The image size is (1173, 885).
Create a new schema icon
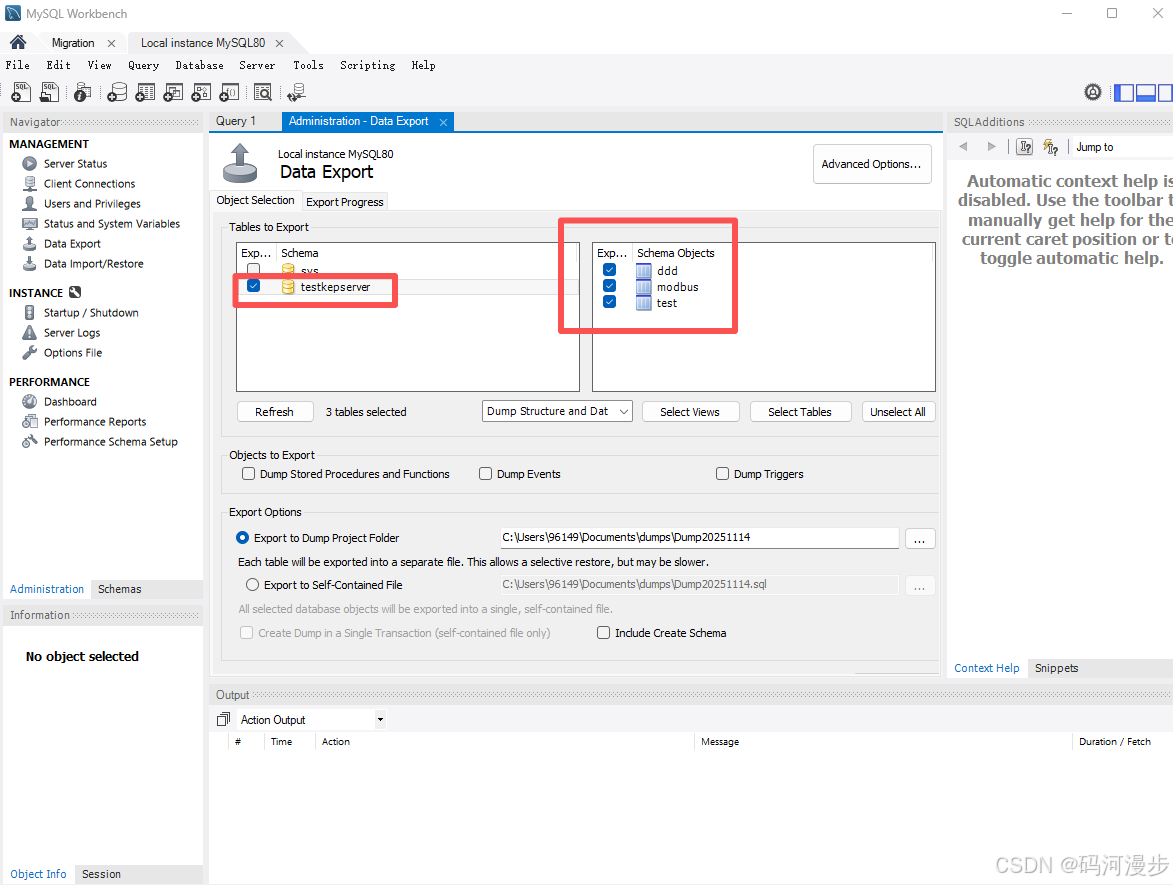[x=117, y=92]
